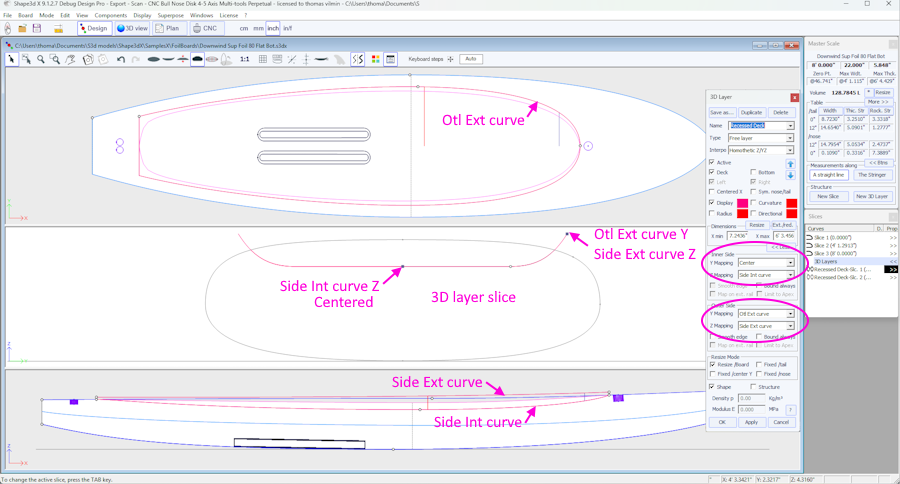The image size is (900, 484).
Task: Open the Superpose menu
Action: coord(171,16)
